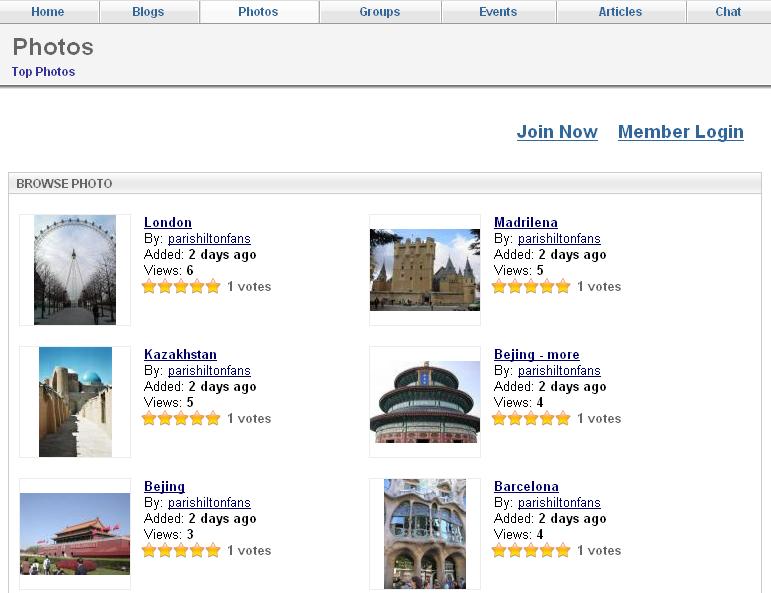Viewport: 771px width, 593px height.
Task: View the Madrilena castle thumbnail
Action: pos(425,270)
